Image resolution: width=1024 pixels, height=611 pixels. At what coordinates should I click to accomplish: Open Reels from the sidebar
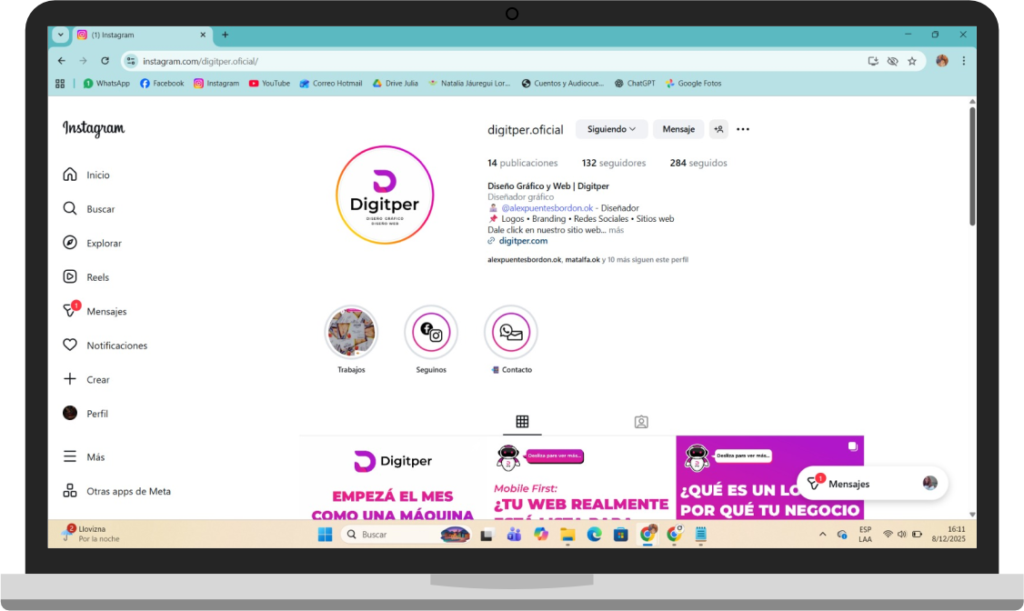97,277
